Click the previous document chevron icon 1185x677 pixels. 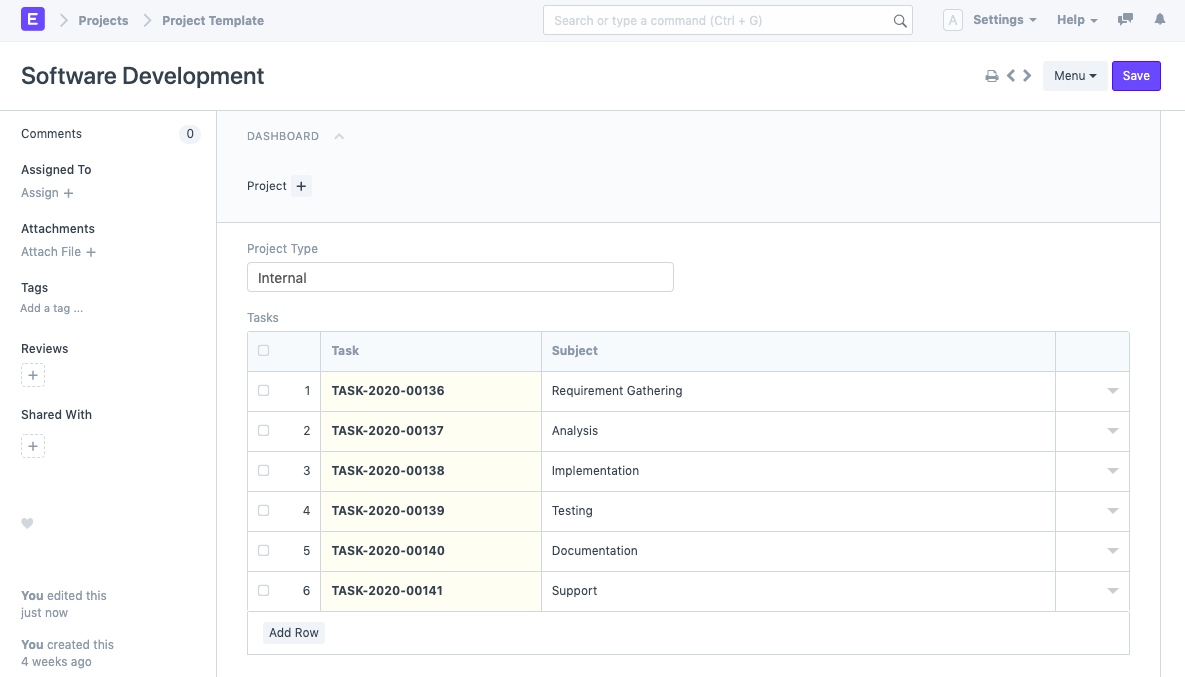(1012, 75)
